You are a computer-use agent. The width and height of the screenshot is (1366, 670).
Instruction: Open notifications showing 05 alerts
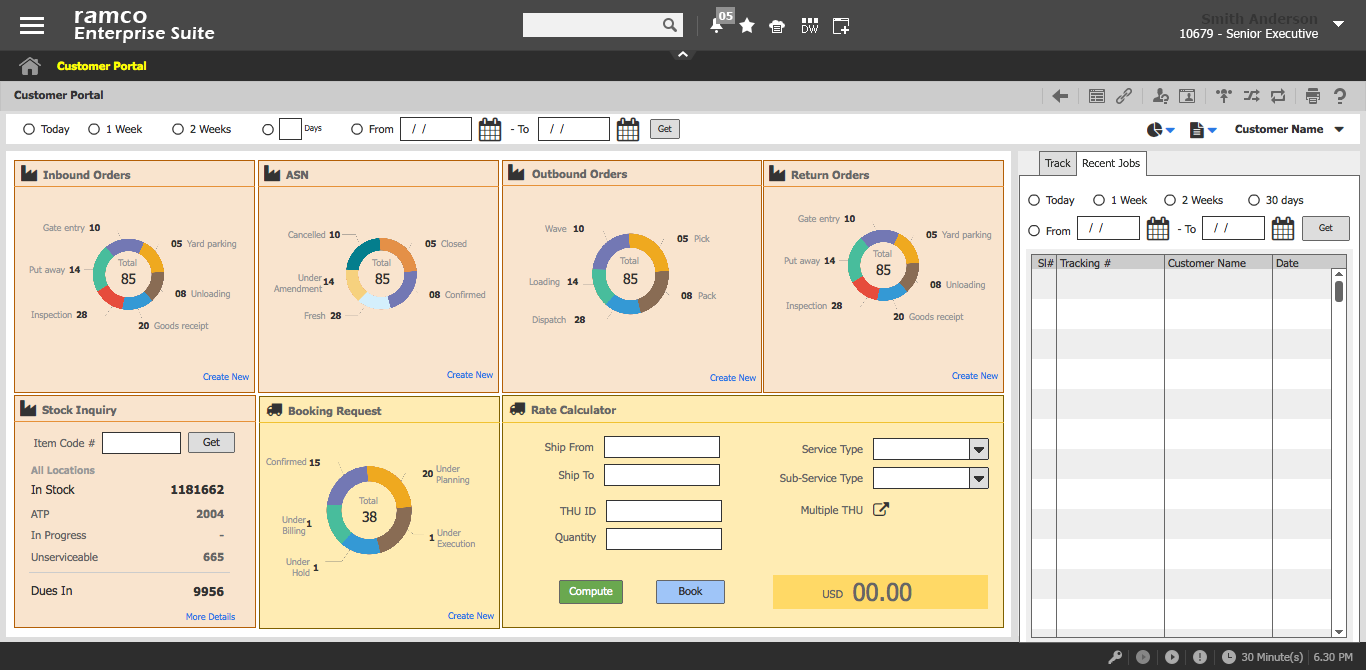pyautogui.click(x=716, y=25)
